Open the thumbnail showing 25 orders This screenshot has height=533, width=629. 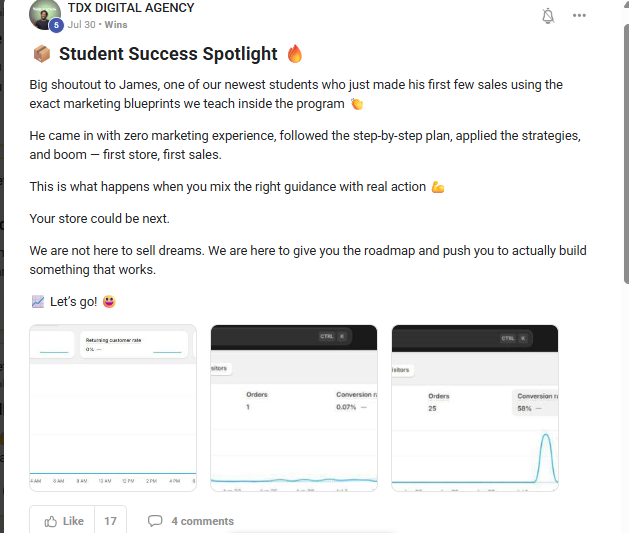pos(475,408)
